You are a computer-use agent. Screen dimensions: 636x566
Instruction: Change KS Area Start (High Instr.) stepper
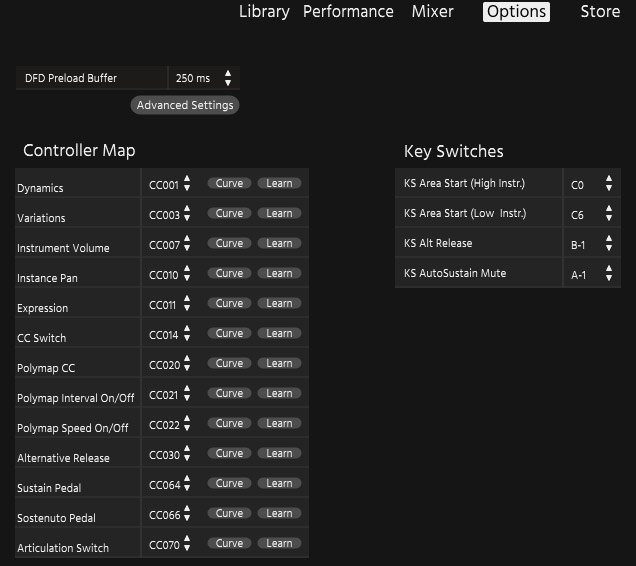click(x=608, y=184)
